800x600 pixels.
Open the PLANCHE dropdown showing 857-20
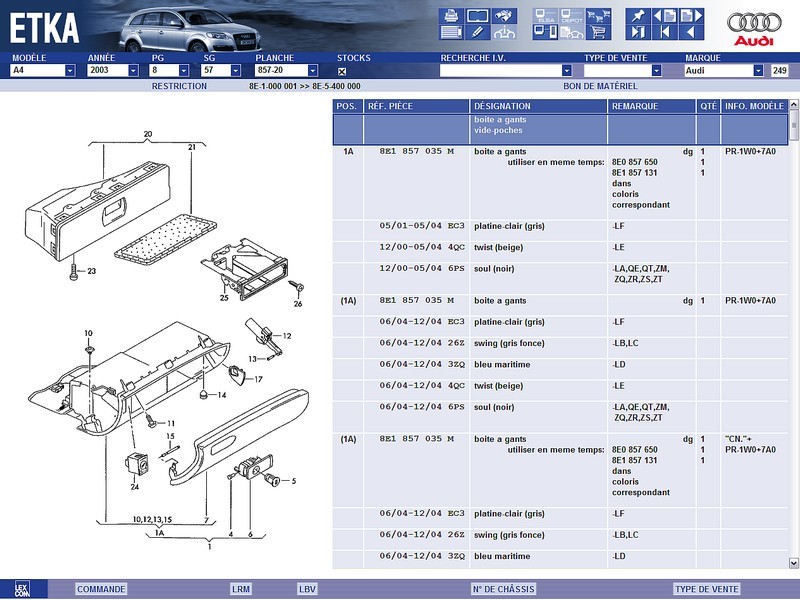(x=313, y=71)
